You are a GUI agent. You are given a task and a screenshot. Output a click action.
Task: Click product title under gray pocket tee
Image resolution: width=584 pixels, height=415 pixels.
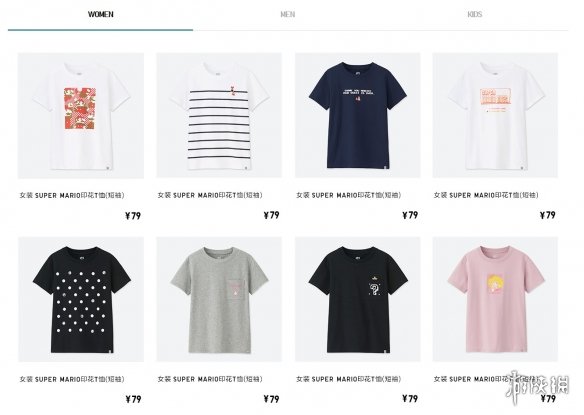(x=210, y=379)
